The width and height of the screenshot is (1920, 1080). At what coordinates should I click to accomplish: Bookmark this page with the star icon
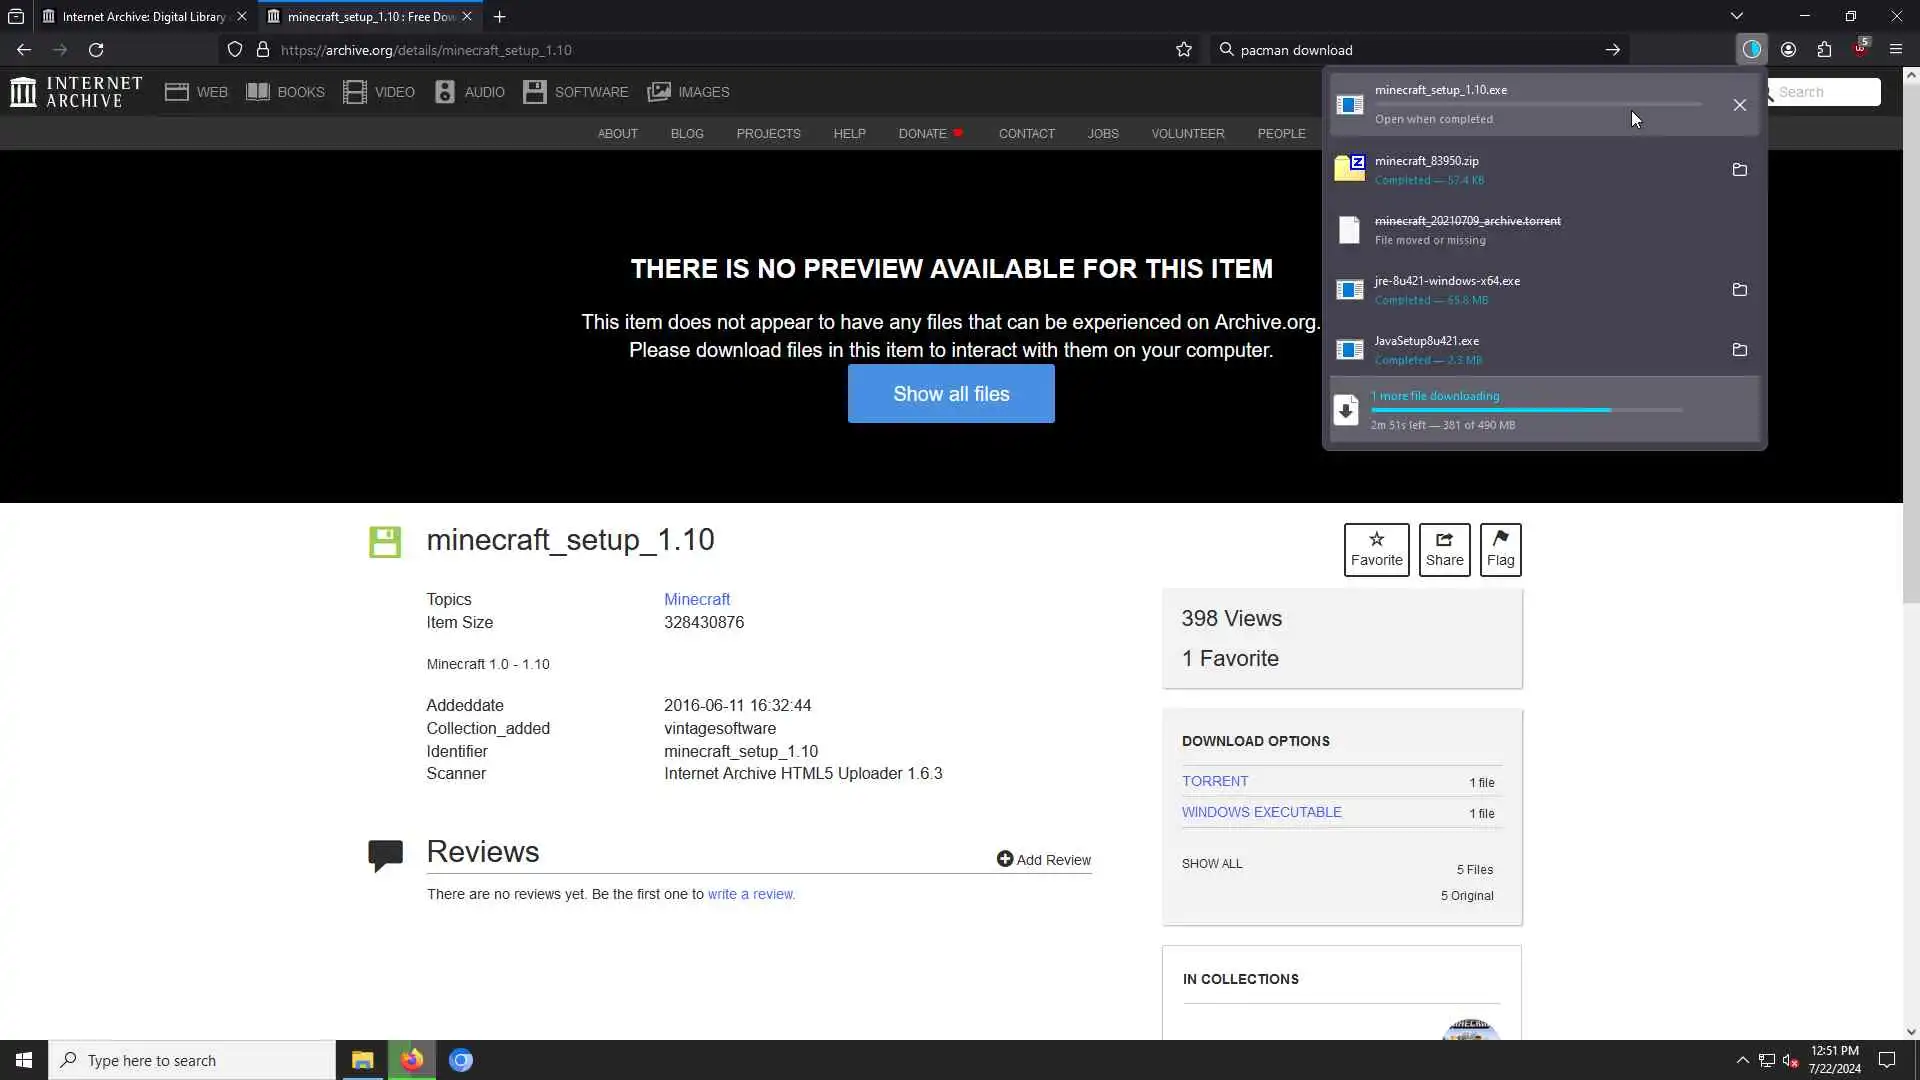click(x=1183, y=50)
